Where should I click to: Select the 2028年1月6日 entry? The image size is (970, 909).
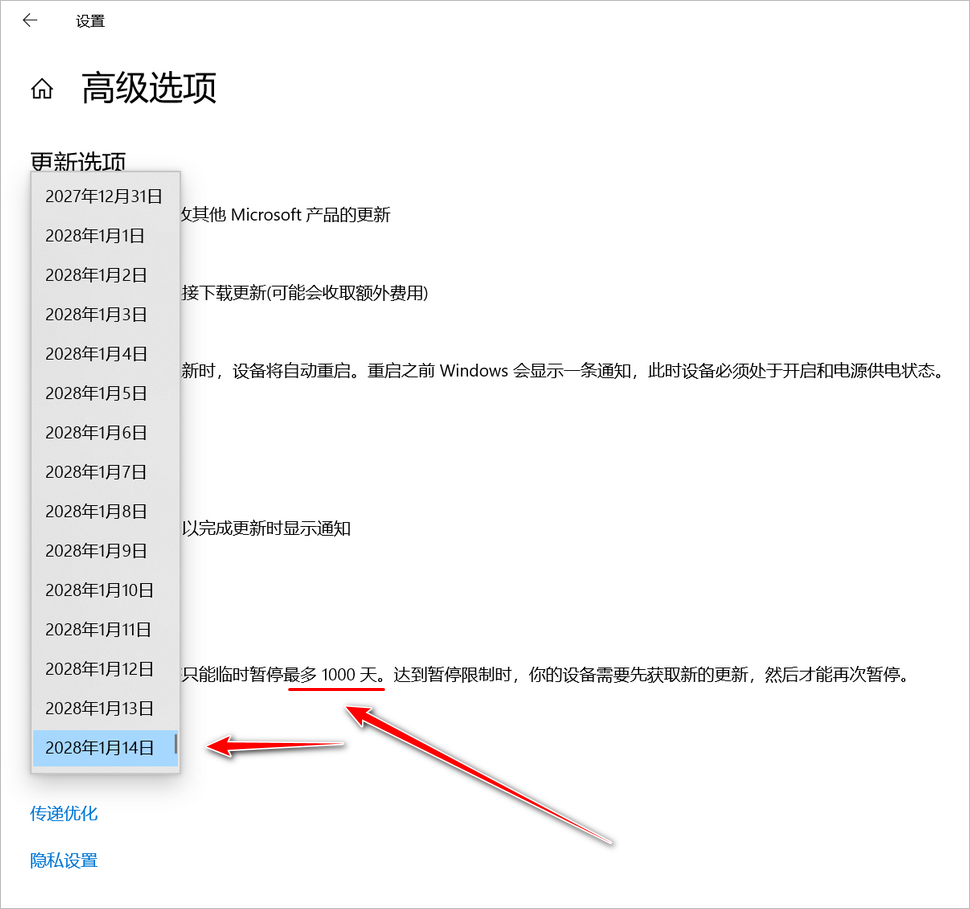click(x=96, y=432)
